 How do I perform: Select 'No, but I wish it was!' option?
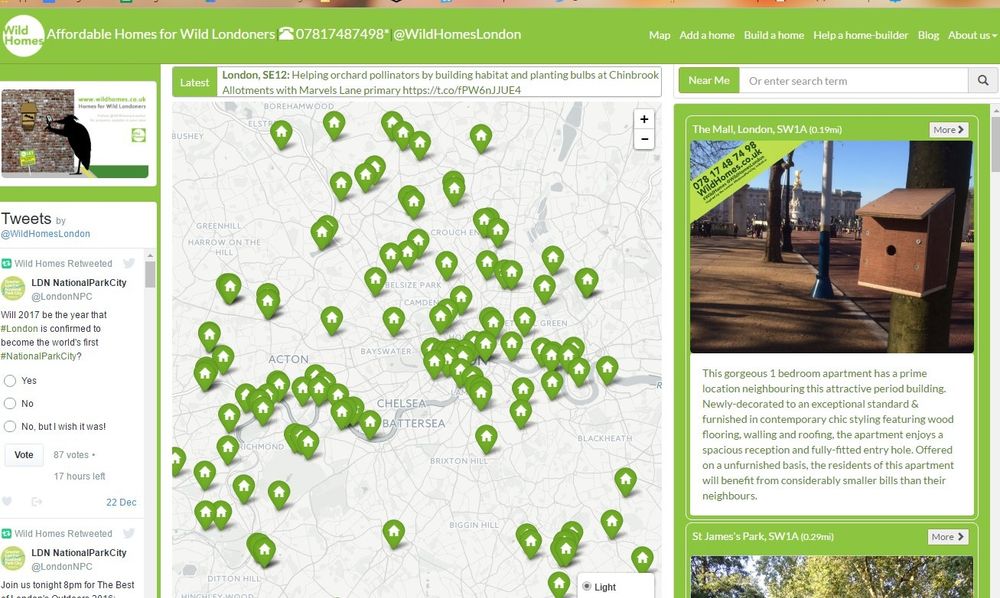[10, 427]
